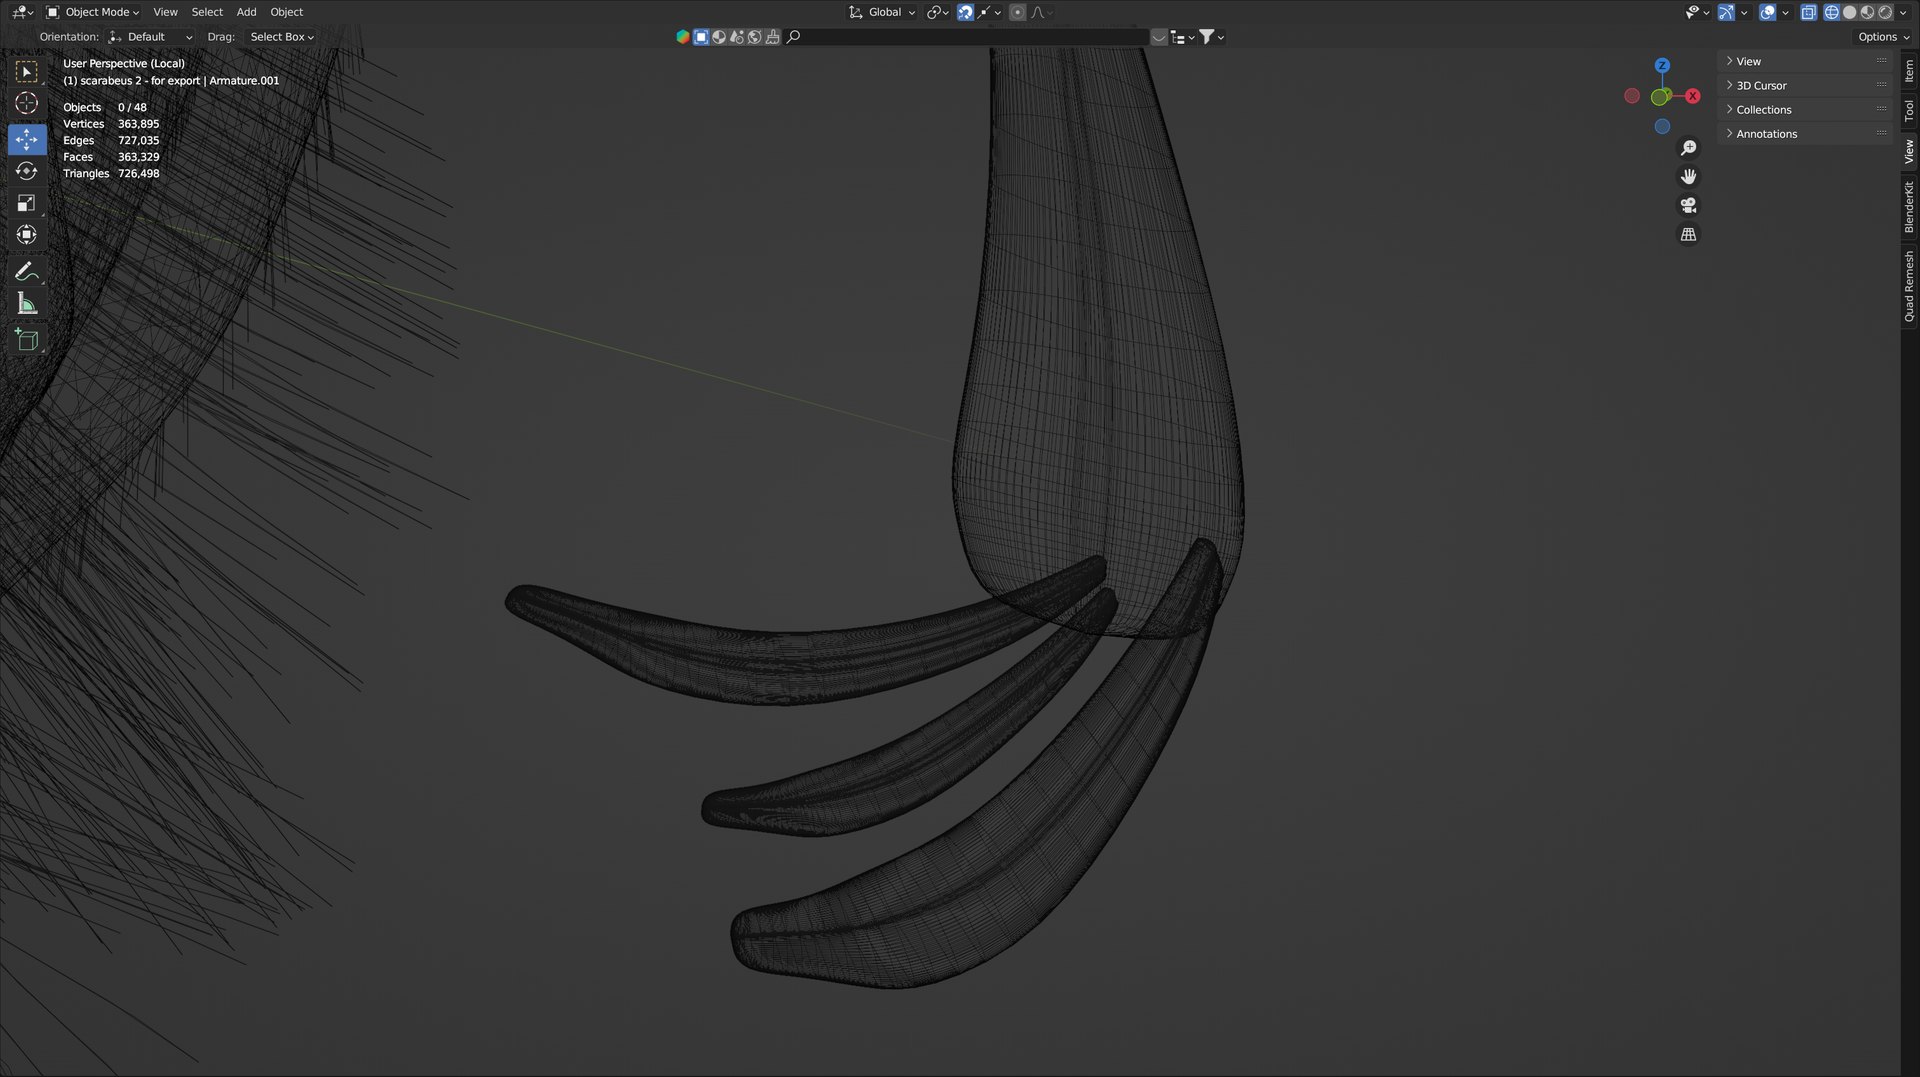The image size is (1920, 1077).
Task: Click the search magnifier icon in header
Action: tap(793, 37)
